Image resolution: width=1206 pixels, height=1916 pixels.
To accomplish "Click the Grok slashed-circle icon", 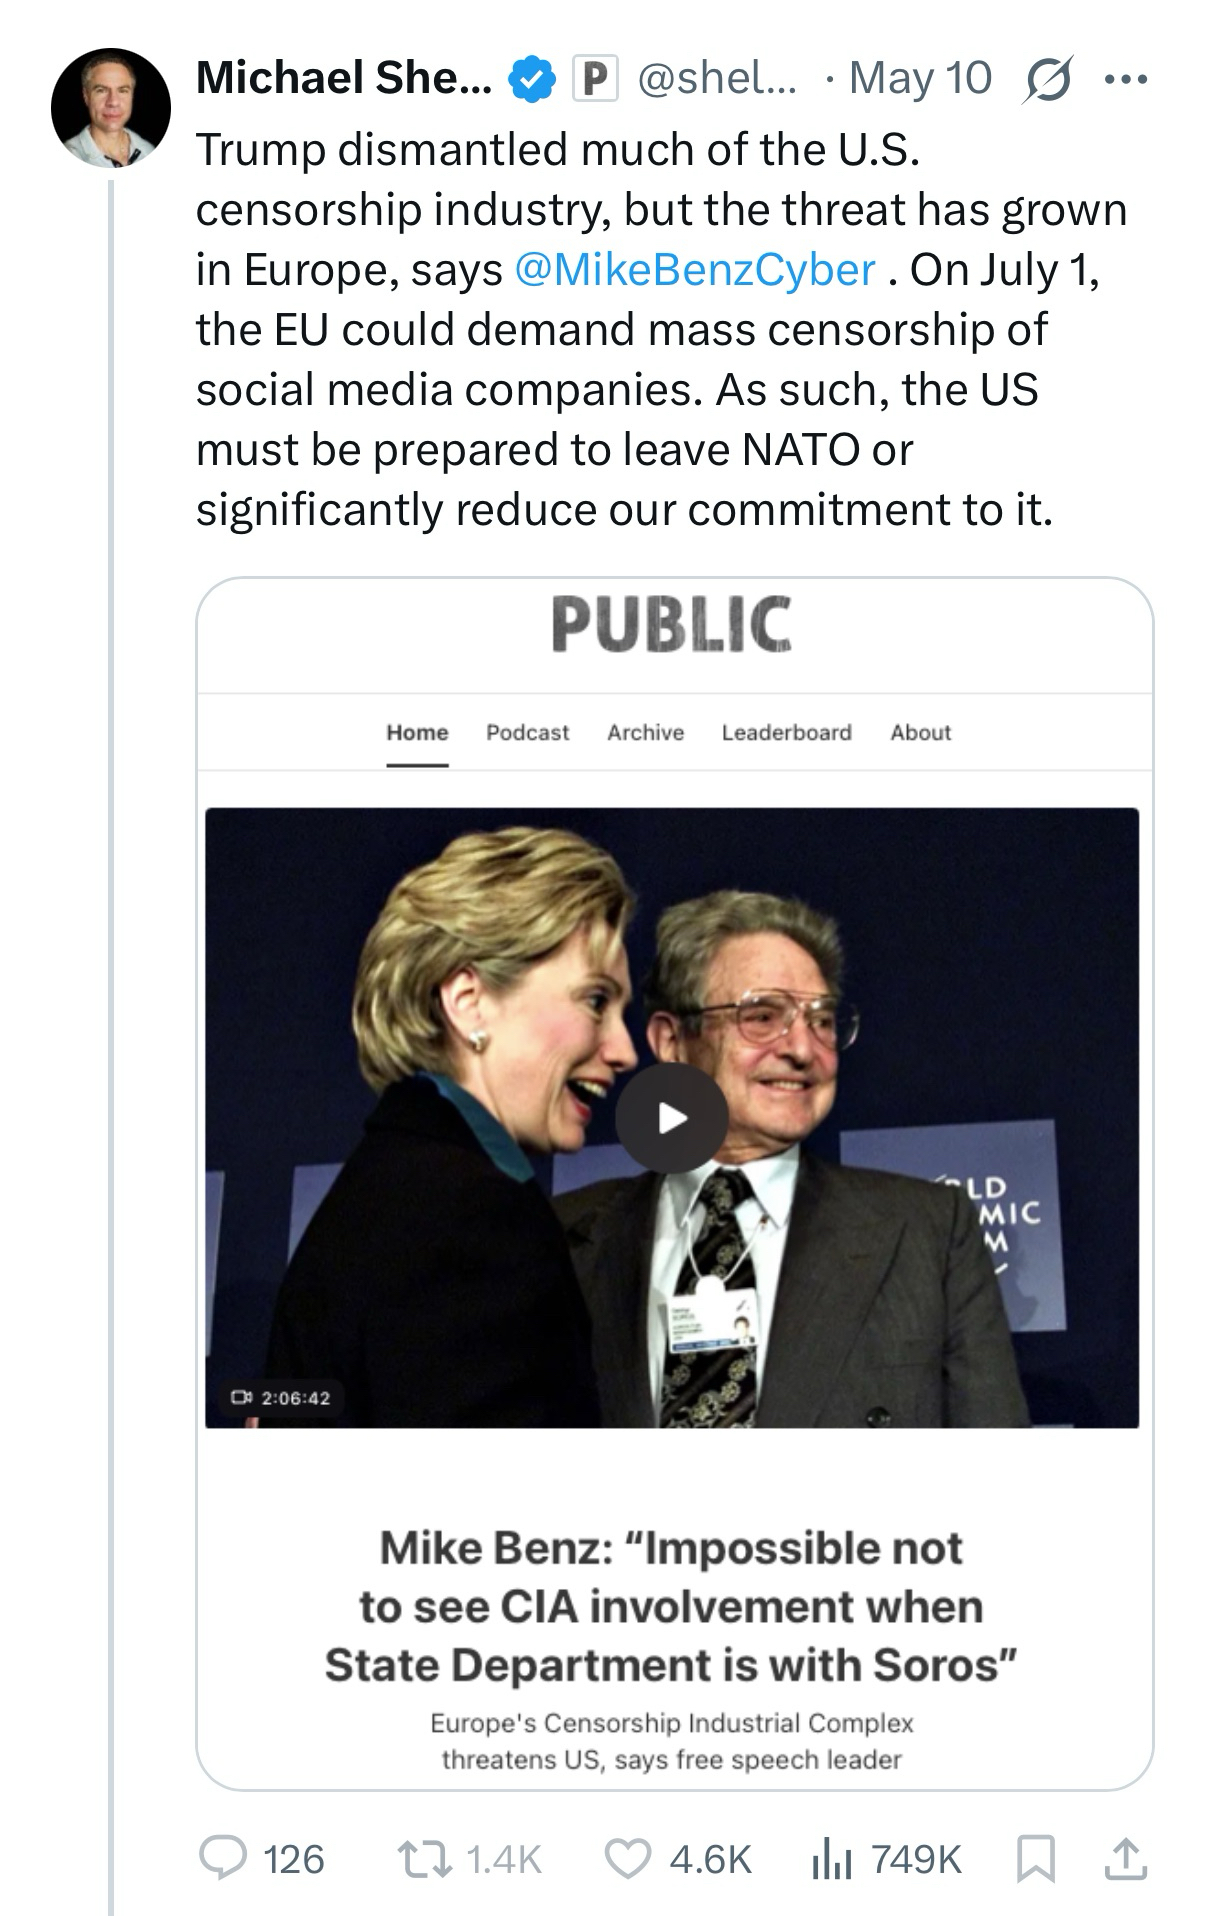I will pyautogui.click(x=1047, y=79).
